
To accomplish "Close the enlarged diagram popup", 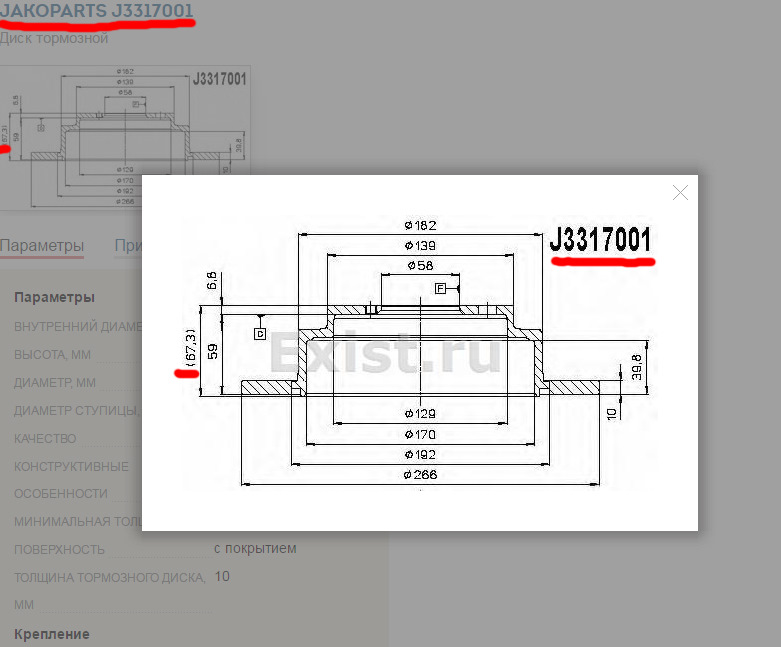I will [x=680, y=193].
